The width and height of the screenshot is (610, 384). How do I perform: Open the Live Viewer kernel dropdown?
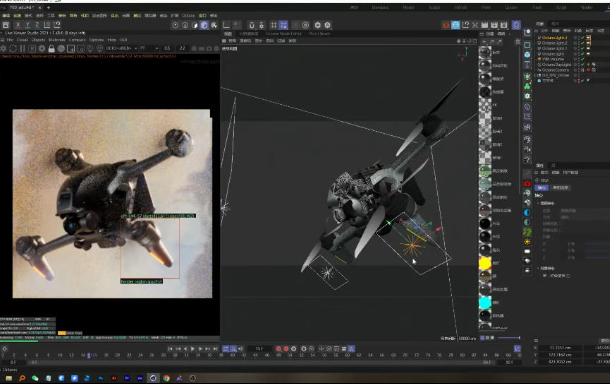pyautogui.click(x=121, y=48)
